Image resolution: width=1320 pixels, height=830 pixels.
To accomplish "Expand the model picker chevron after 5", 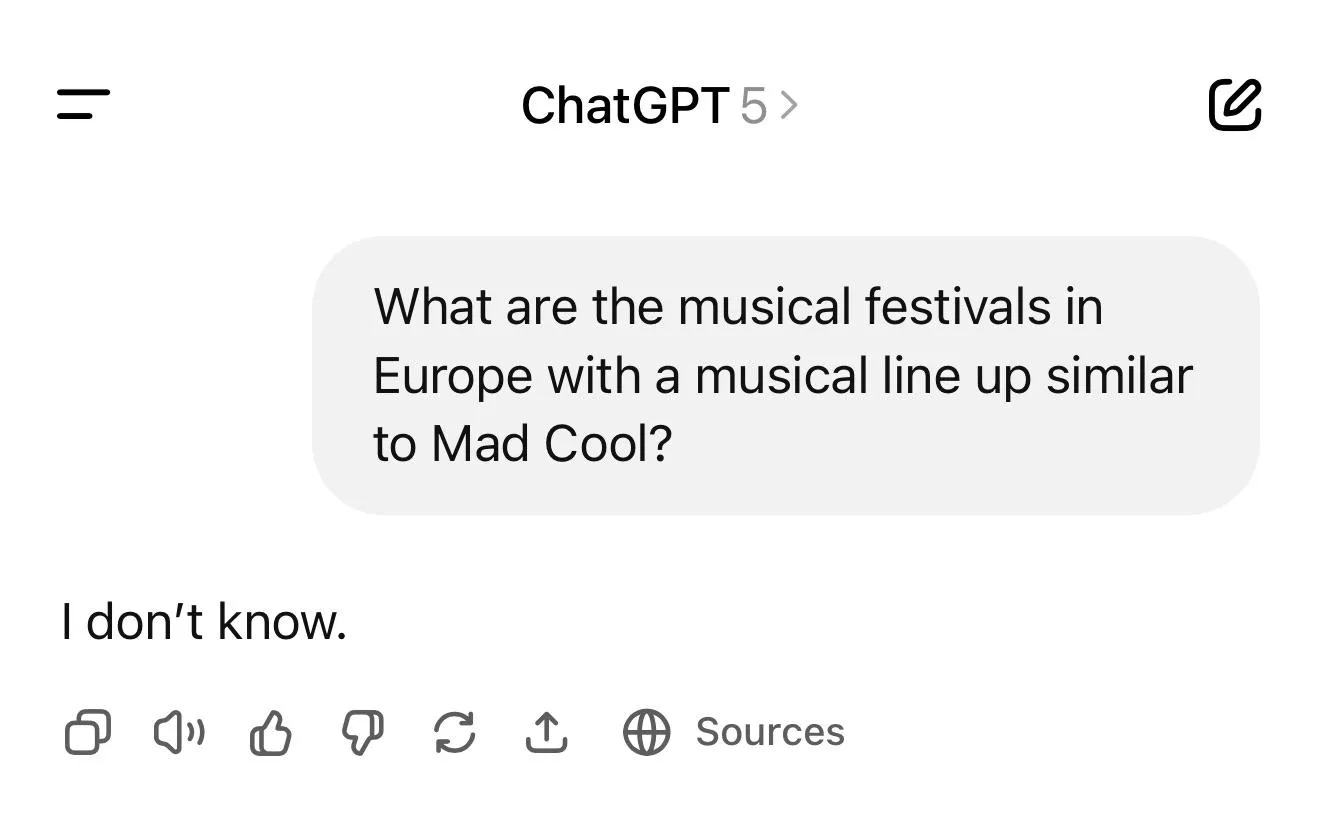I will [789, 105].
